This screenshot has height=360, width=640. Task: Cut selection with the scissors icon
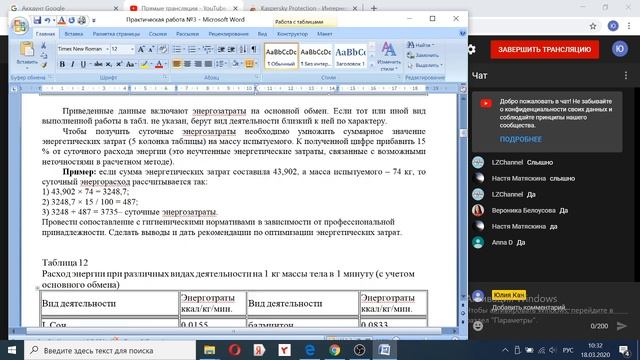43,46
